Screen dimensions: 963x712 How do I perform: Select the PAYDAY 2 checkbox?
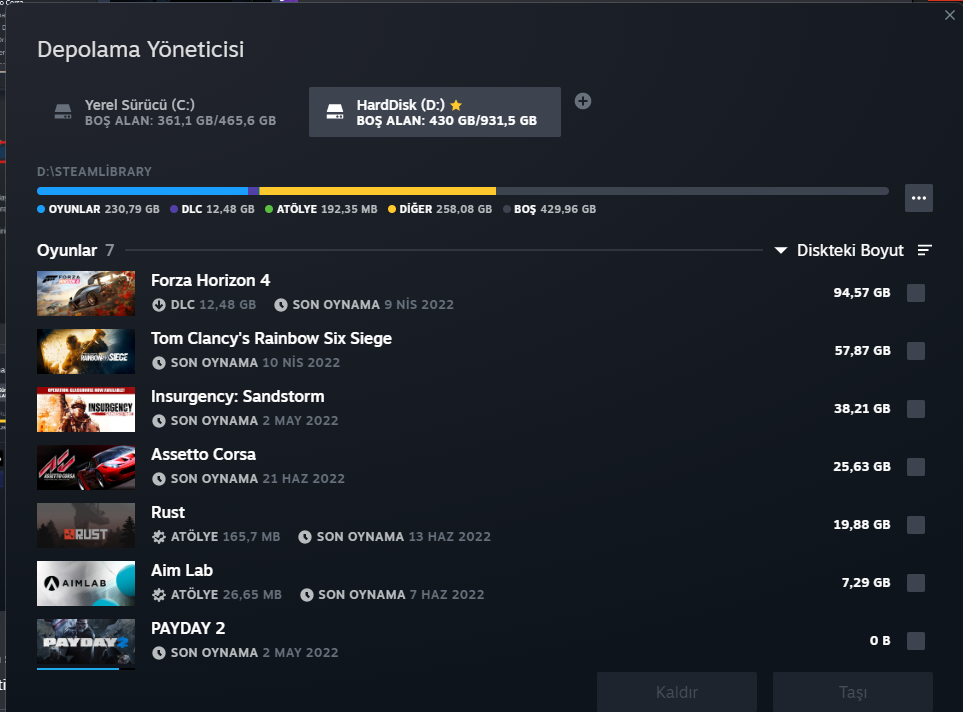pos(916,641)
